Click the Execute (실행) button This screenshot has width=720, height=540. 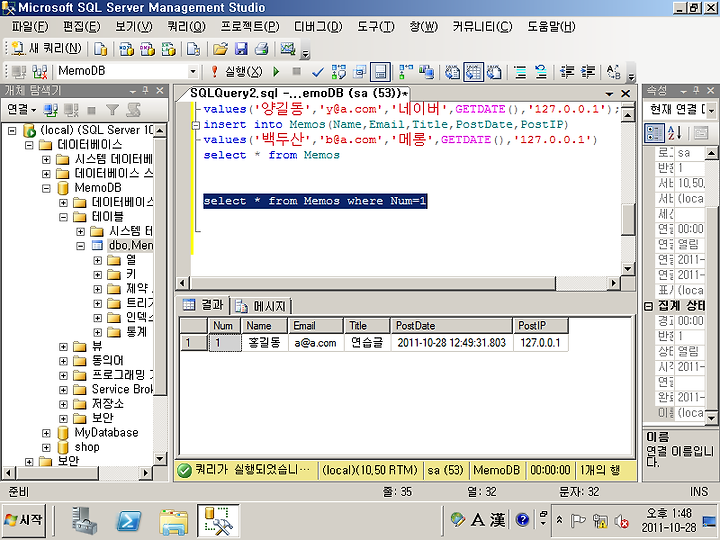click(x=237, y=72)
